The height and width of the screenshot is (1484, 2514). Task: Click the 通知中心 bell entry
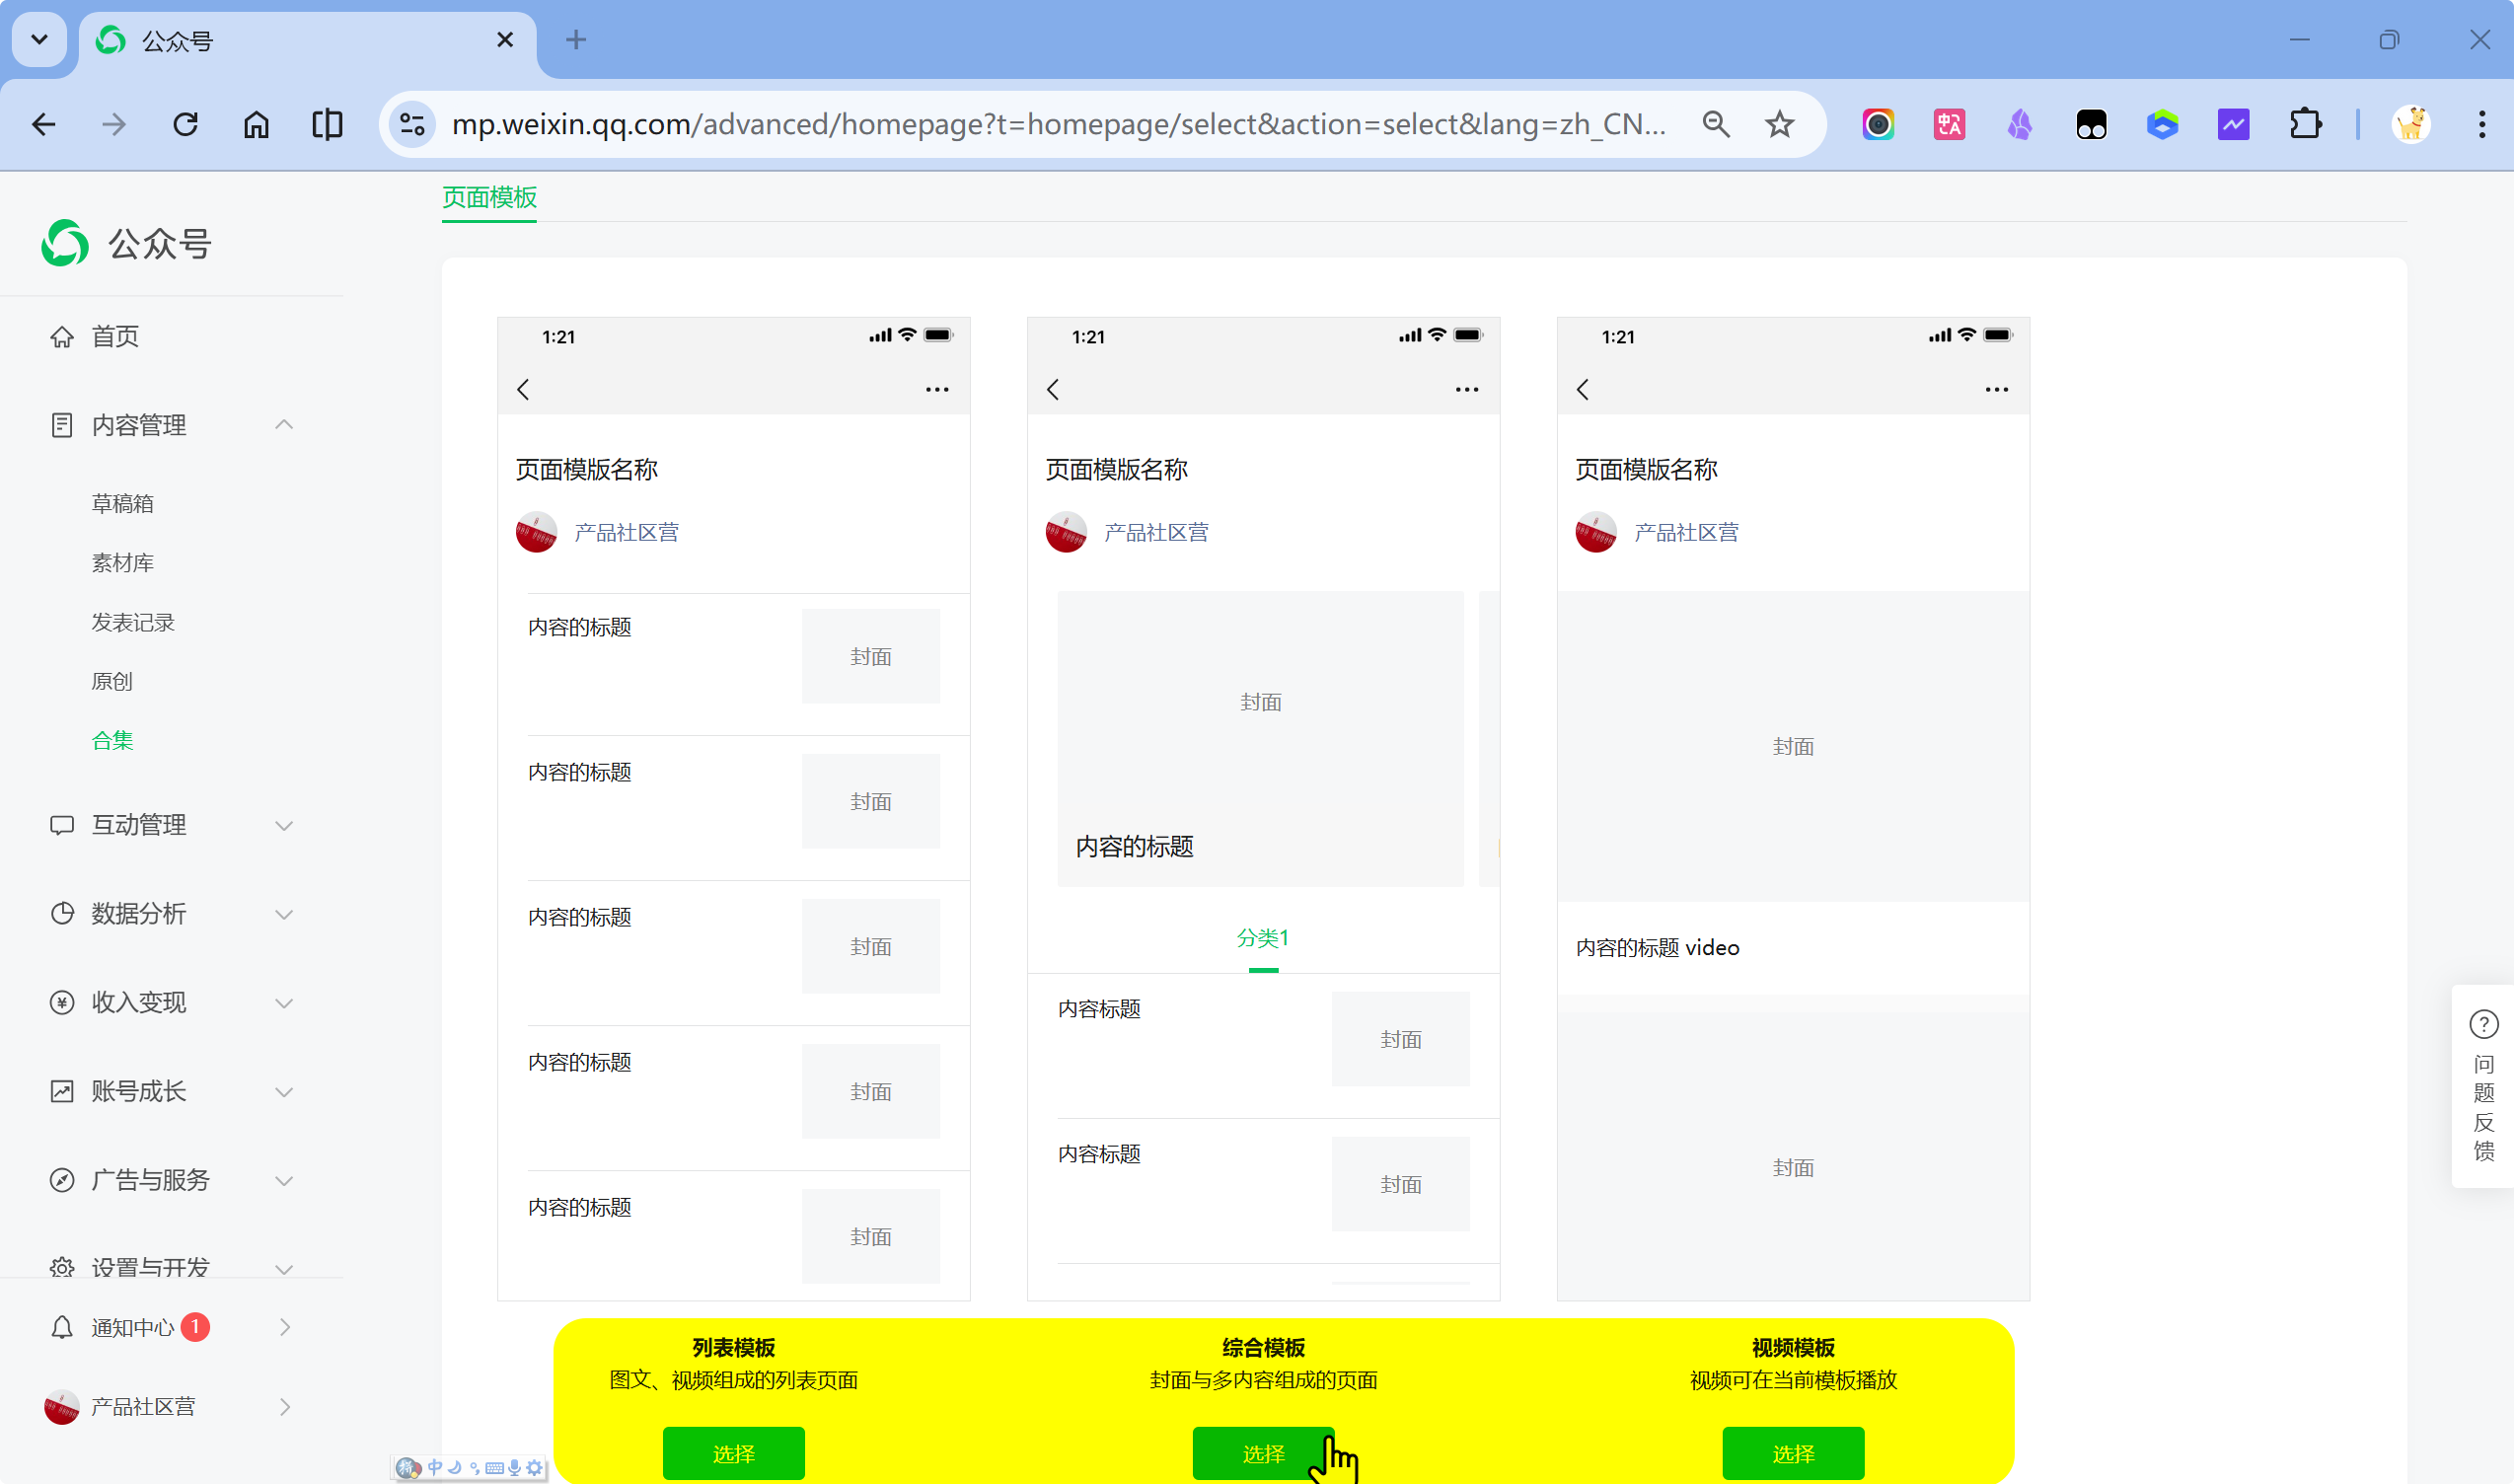pyautogui.click(x=132, y=1327)
